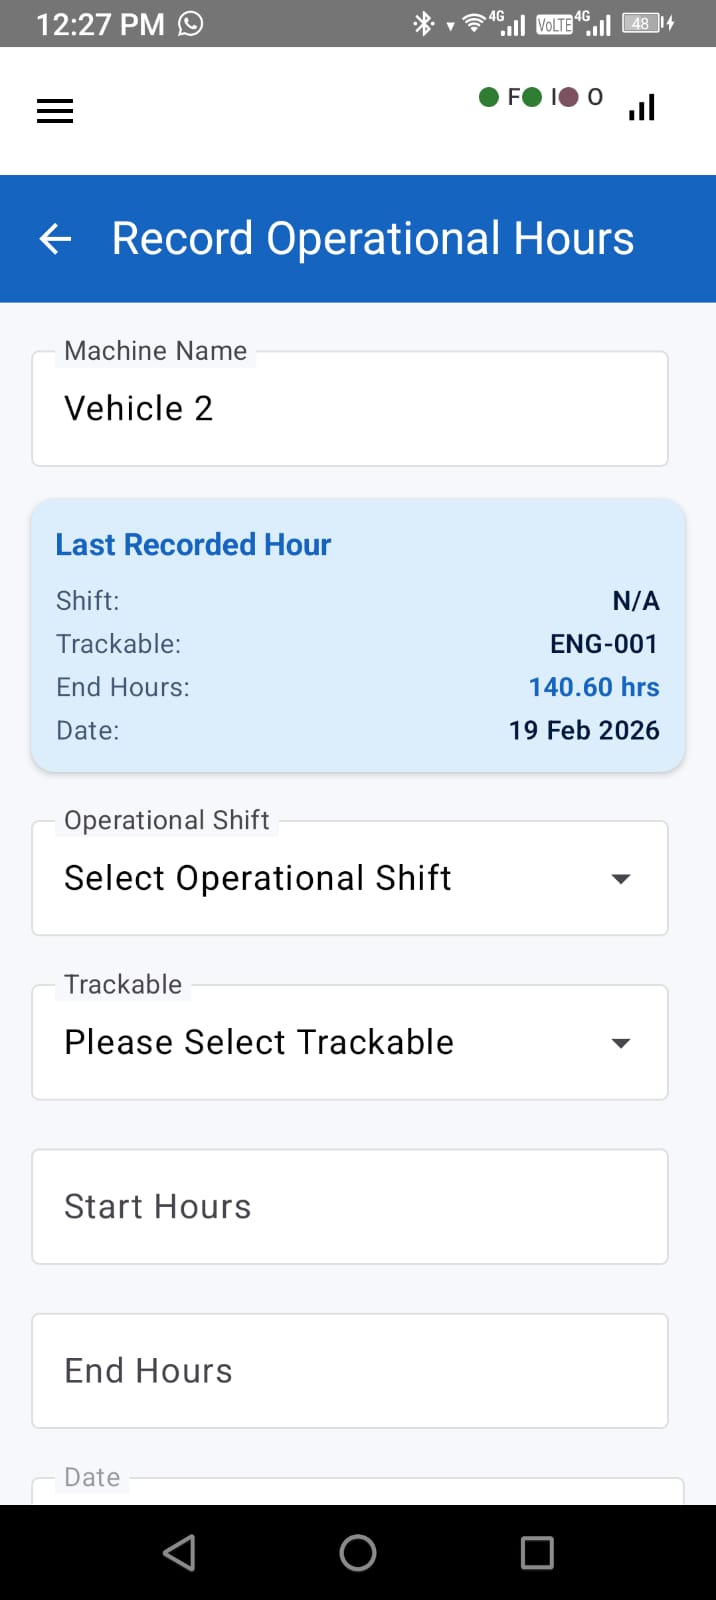Viewport: 716px width, 1600px height.
Task: Tap the signal strength bars in app header
Action: 640,106
